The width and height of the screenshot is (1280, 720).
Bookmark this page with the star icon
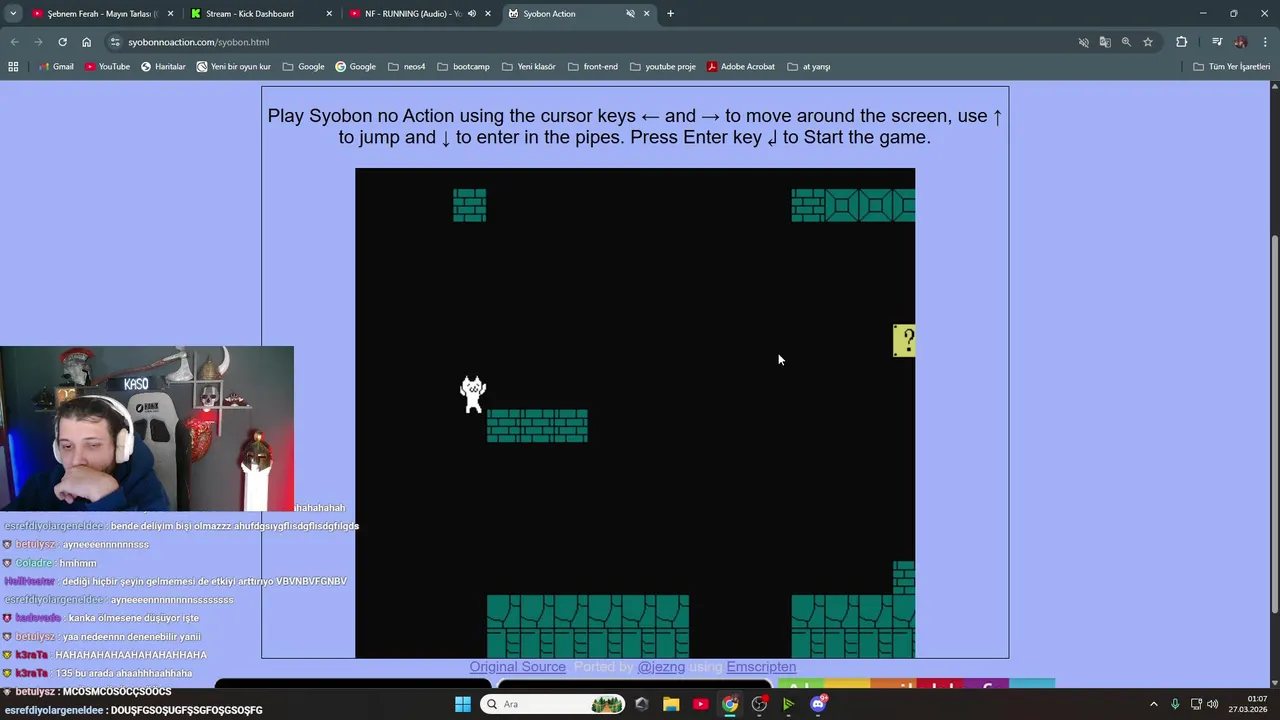pyautogui.click(x=1148, y=42)
